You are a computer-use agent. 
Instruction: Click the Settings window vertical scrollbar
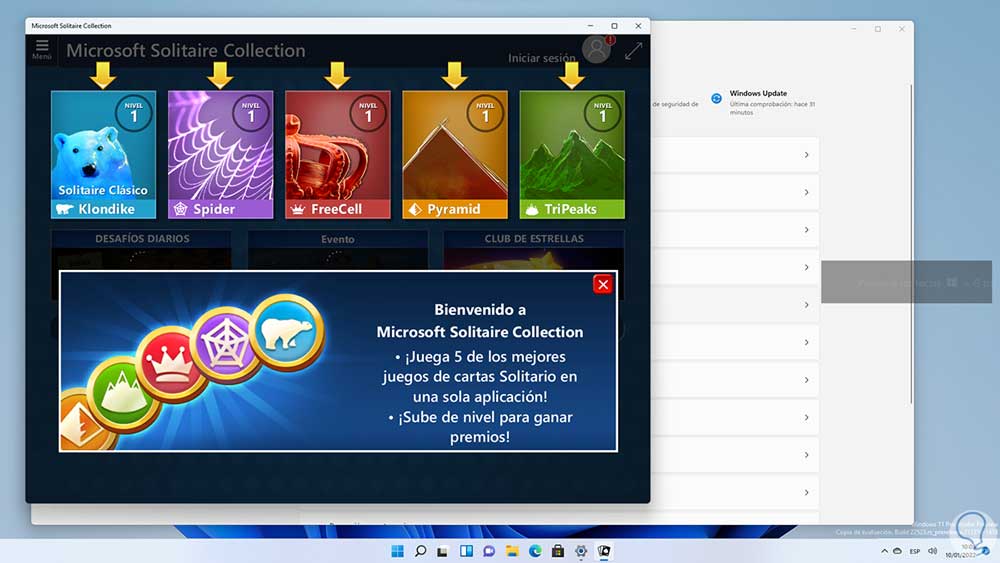(911, 244)
